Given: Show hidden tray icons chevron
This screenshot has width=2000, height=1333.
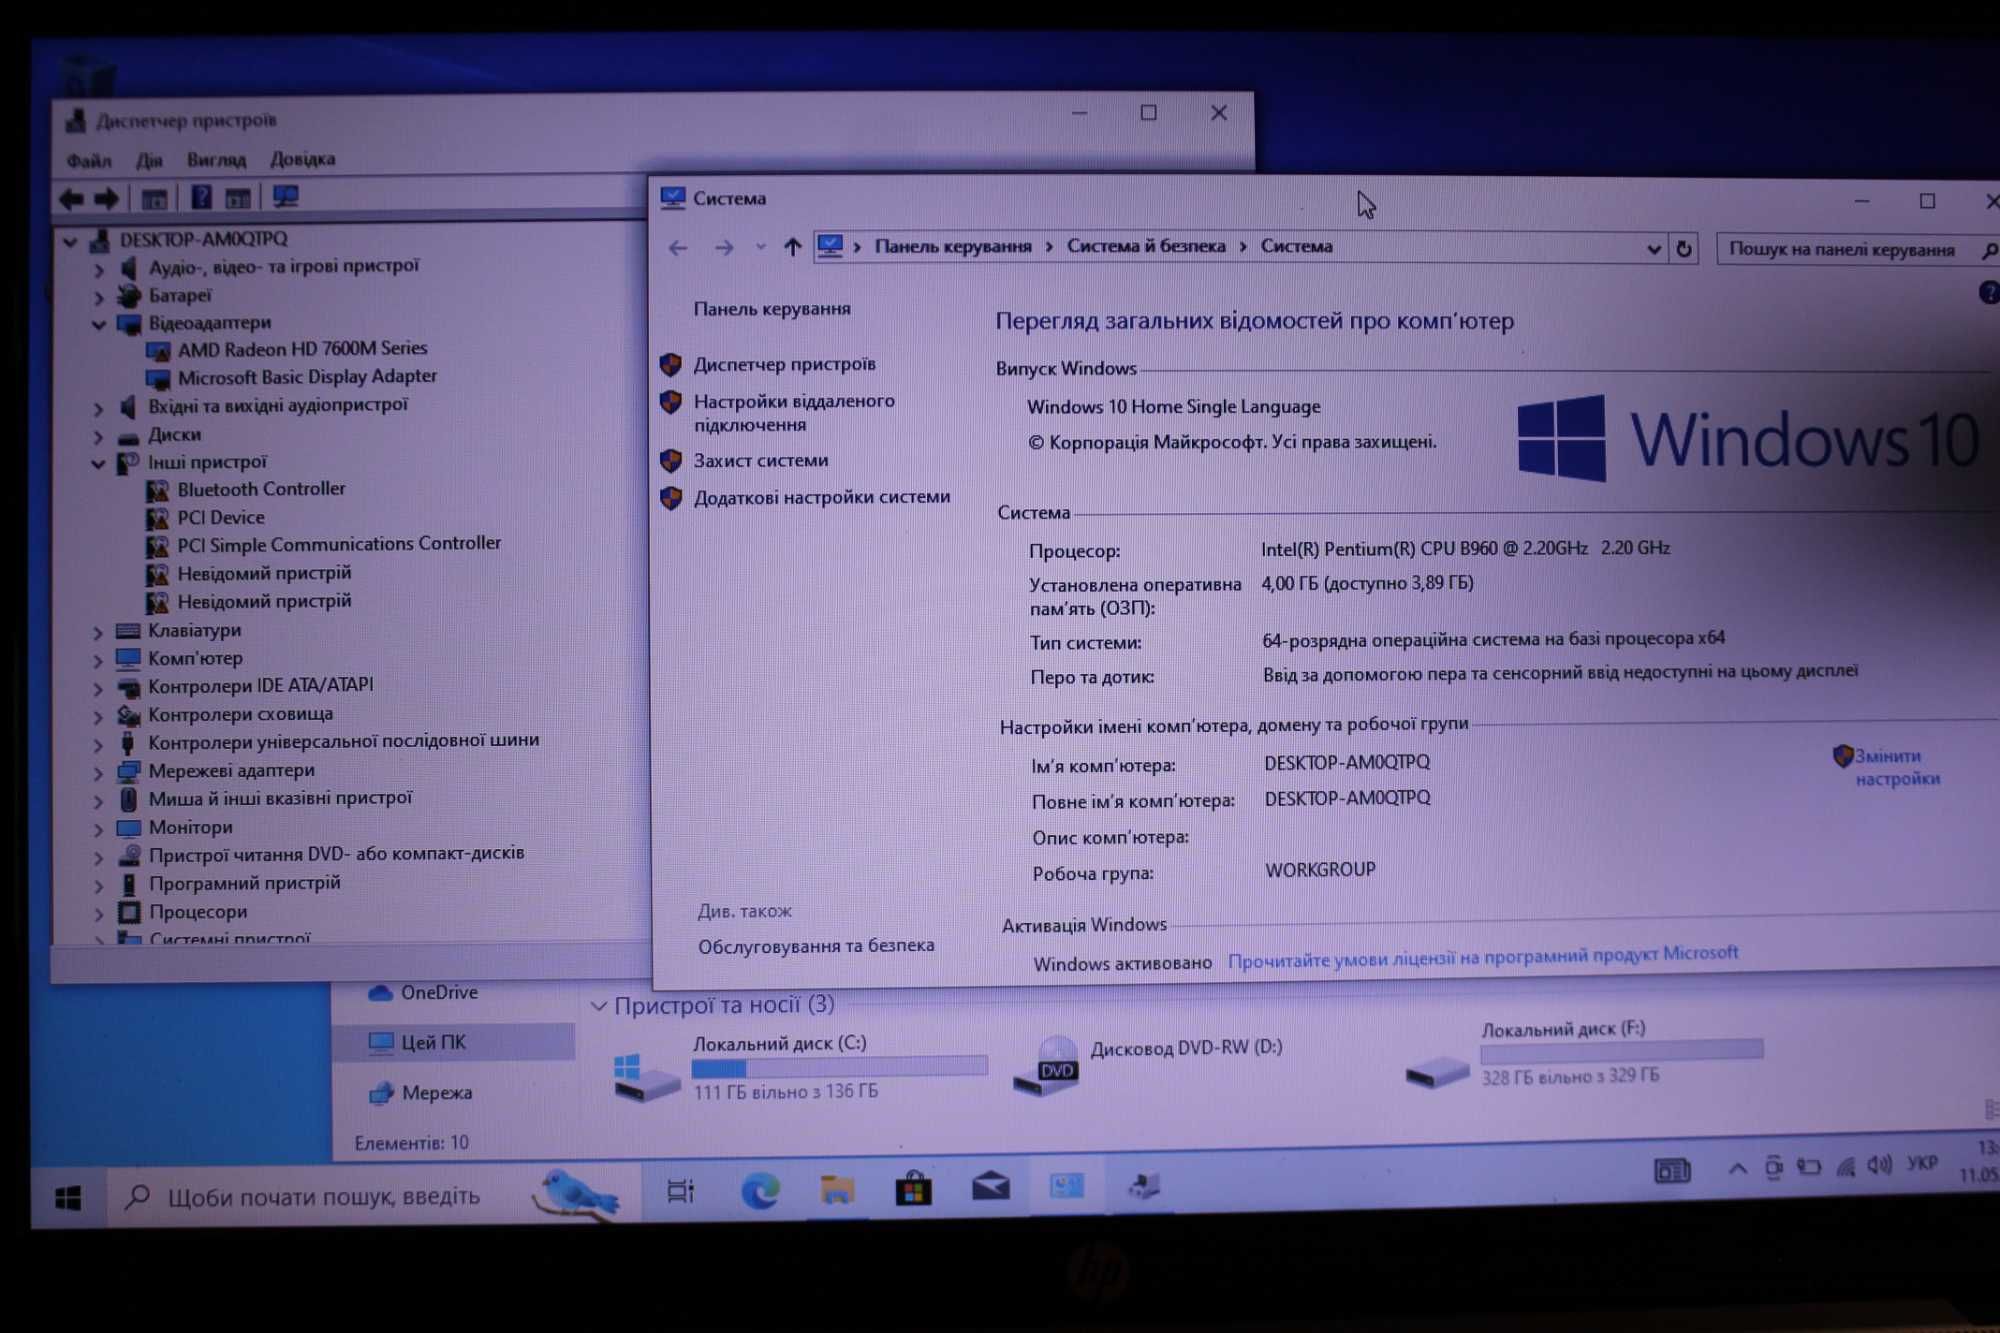Looking at the screenshot, I should click(1737, 1169).
